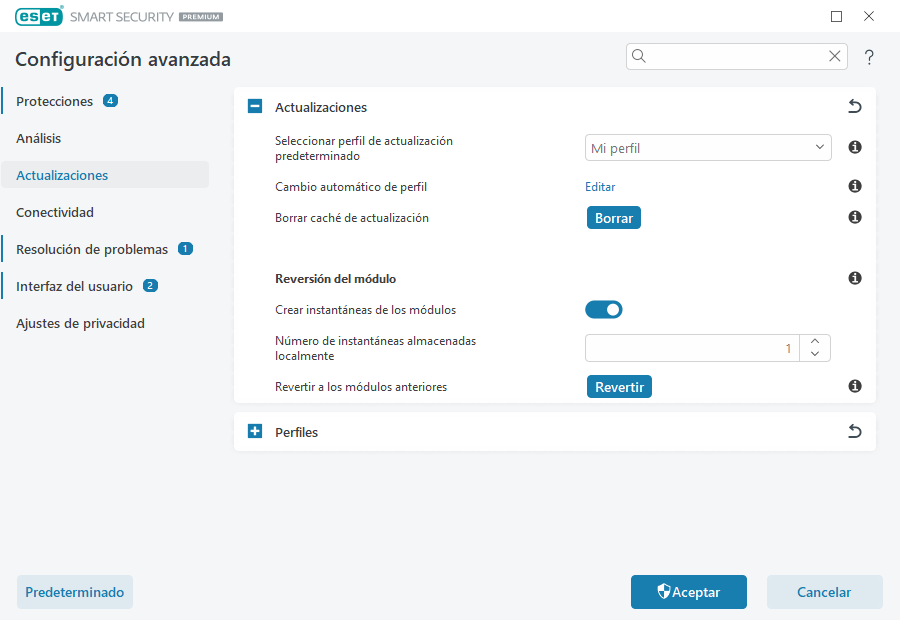Increase stored snapshots with the up stepper arrow

pyautogui.click(x=816, y=341)
